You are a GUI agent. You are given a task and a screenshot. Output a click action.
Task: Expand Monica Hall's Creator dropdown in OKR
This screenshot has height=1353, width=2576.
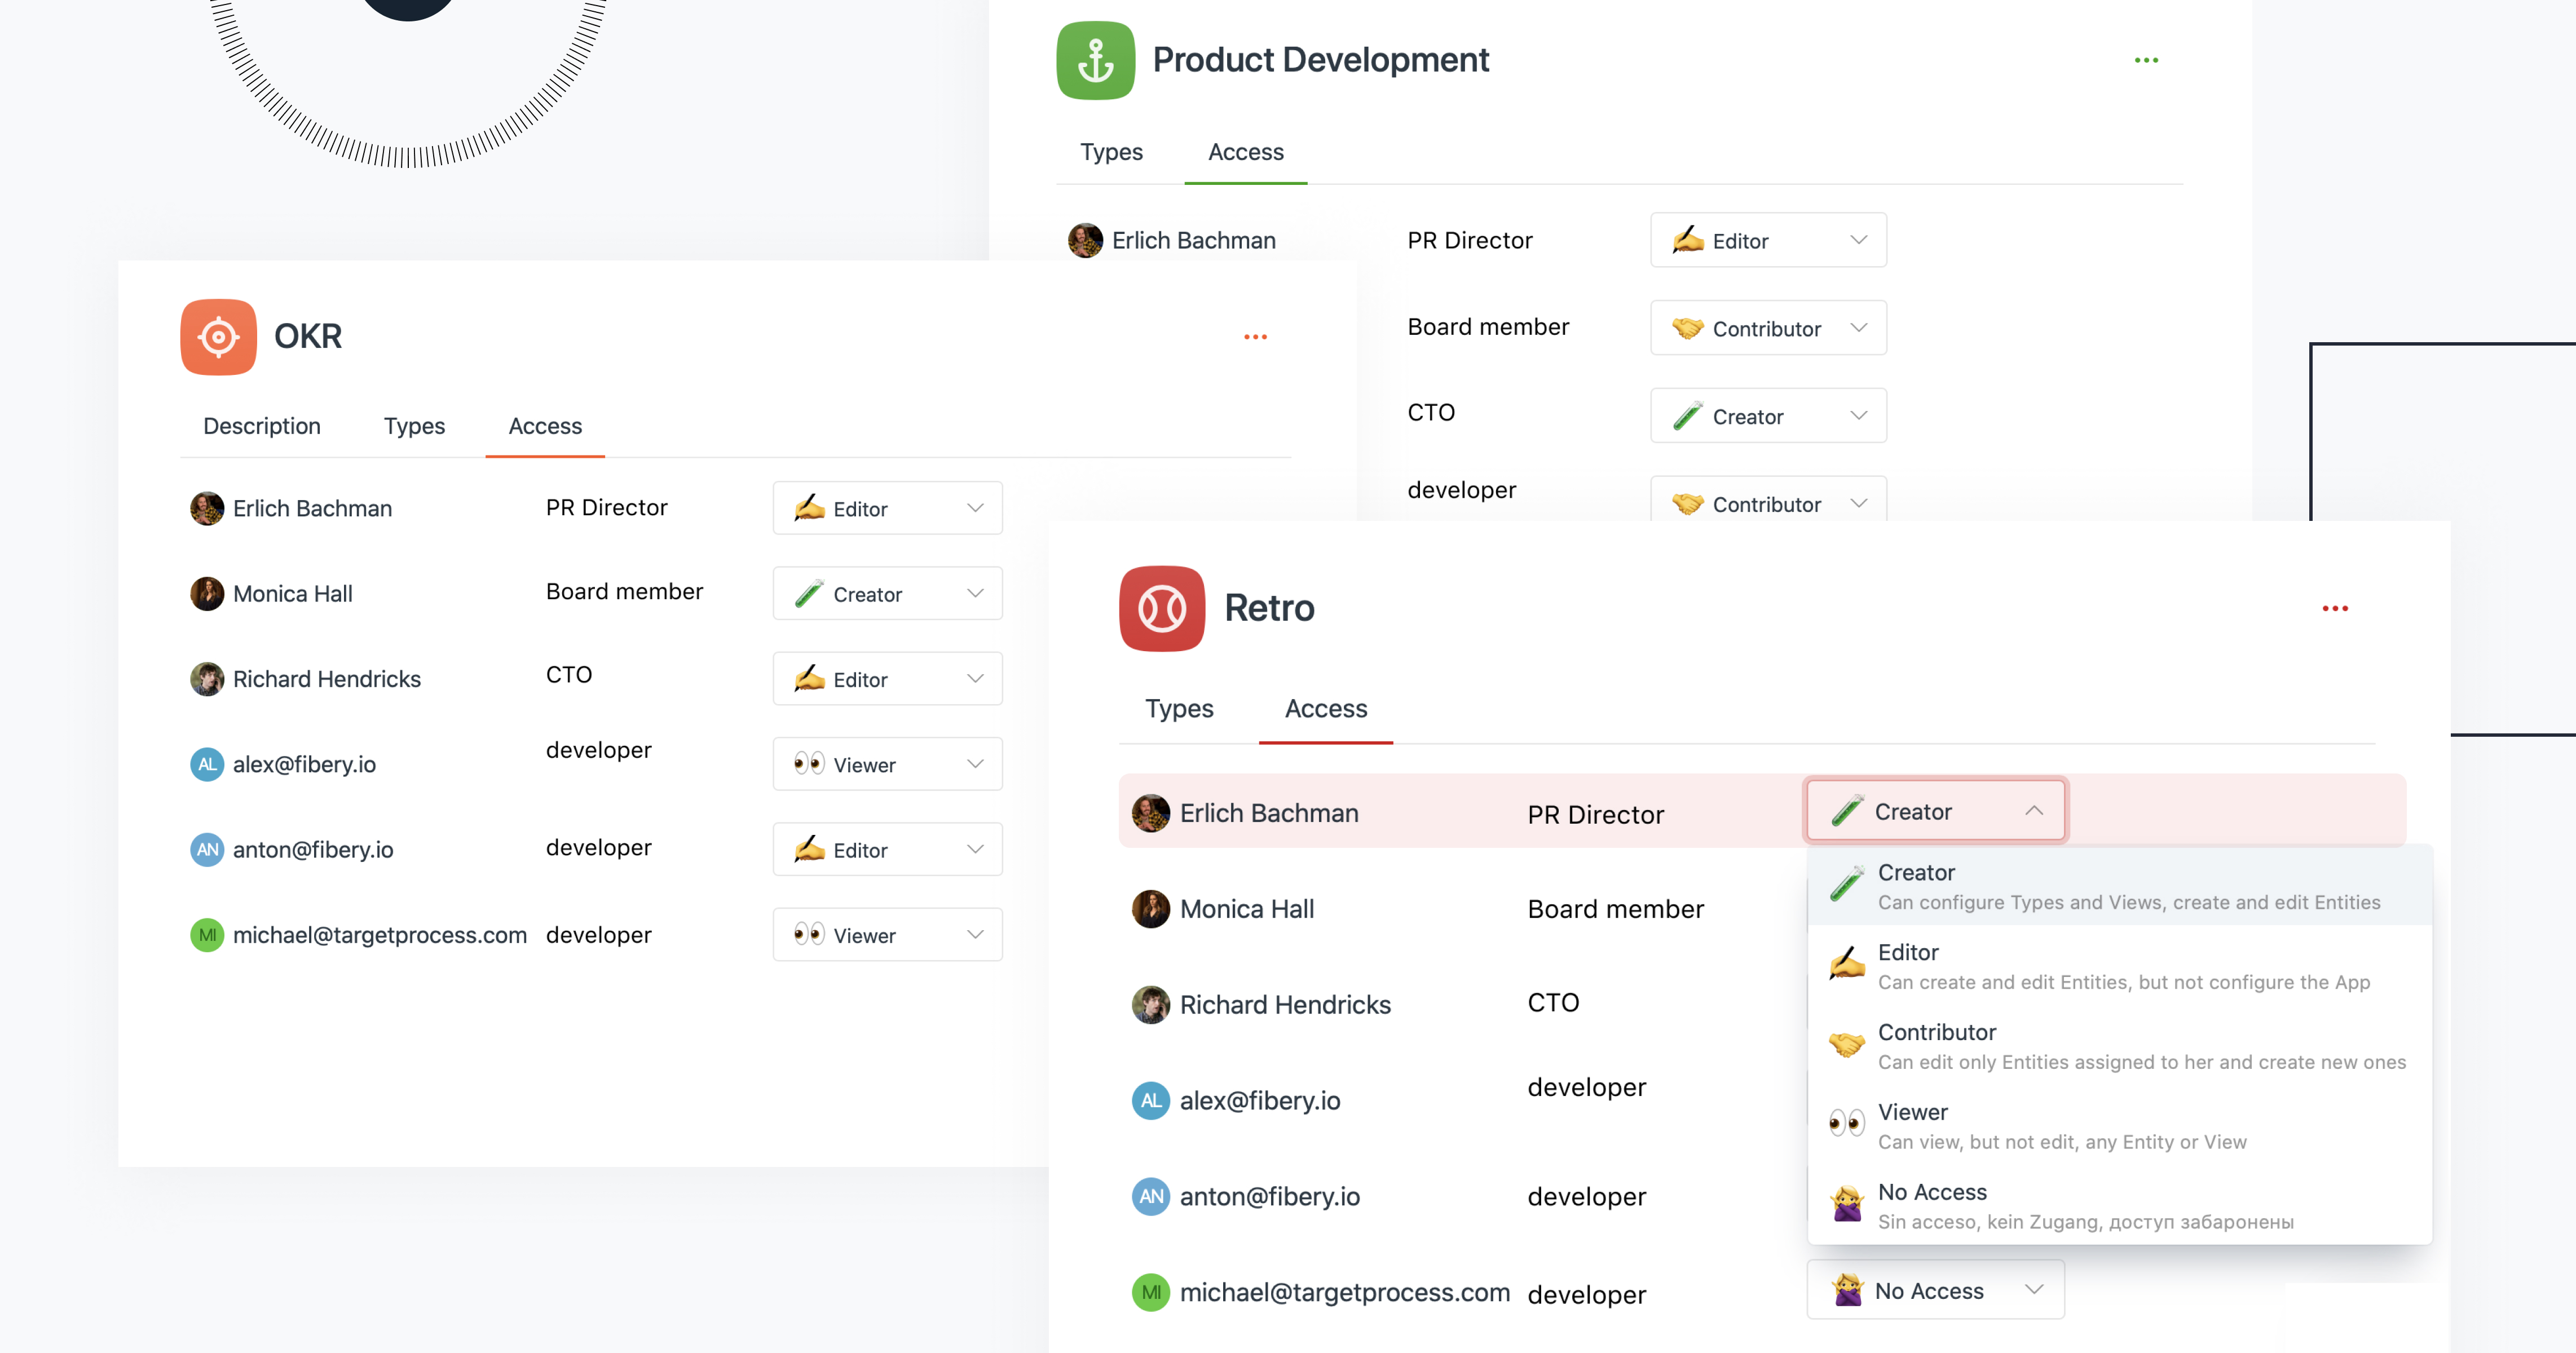point(887,594)
